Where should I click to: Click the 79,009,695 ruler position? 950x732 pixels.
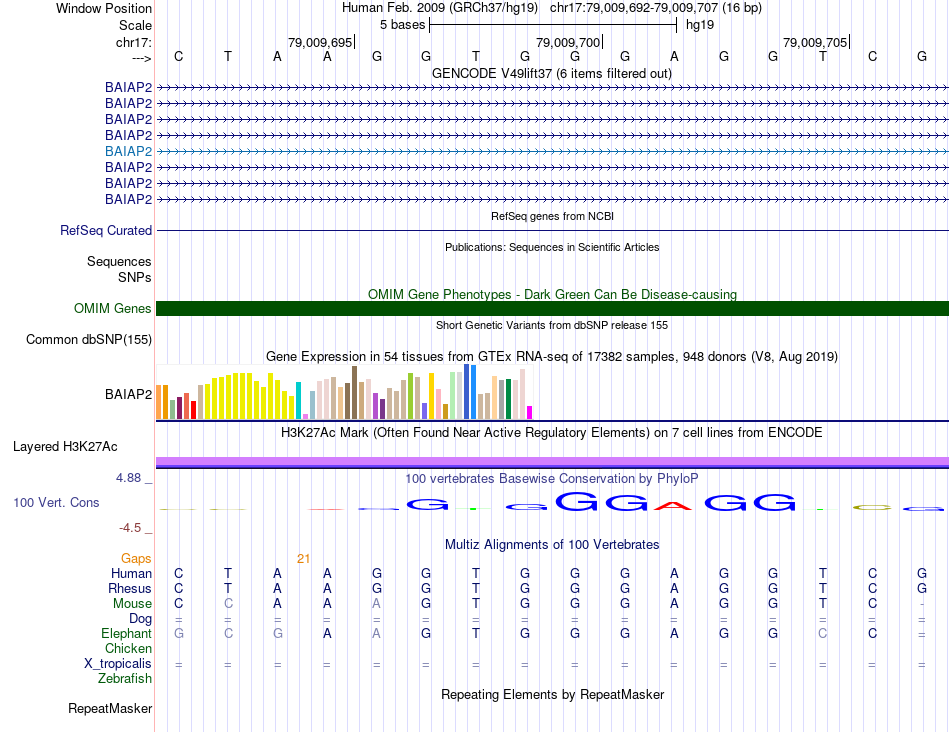click(320, 42)
